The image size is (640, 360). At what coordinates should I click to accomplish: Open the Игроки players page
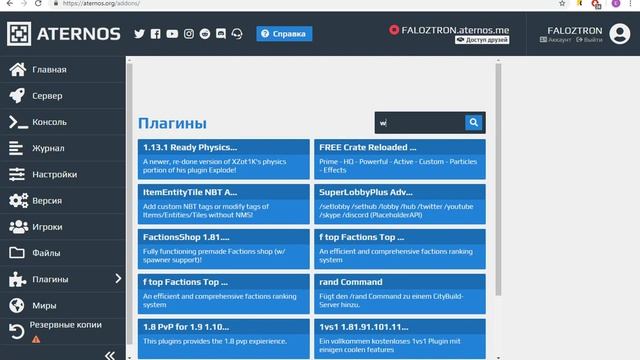(63, 227)
